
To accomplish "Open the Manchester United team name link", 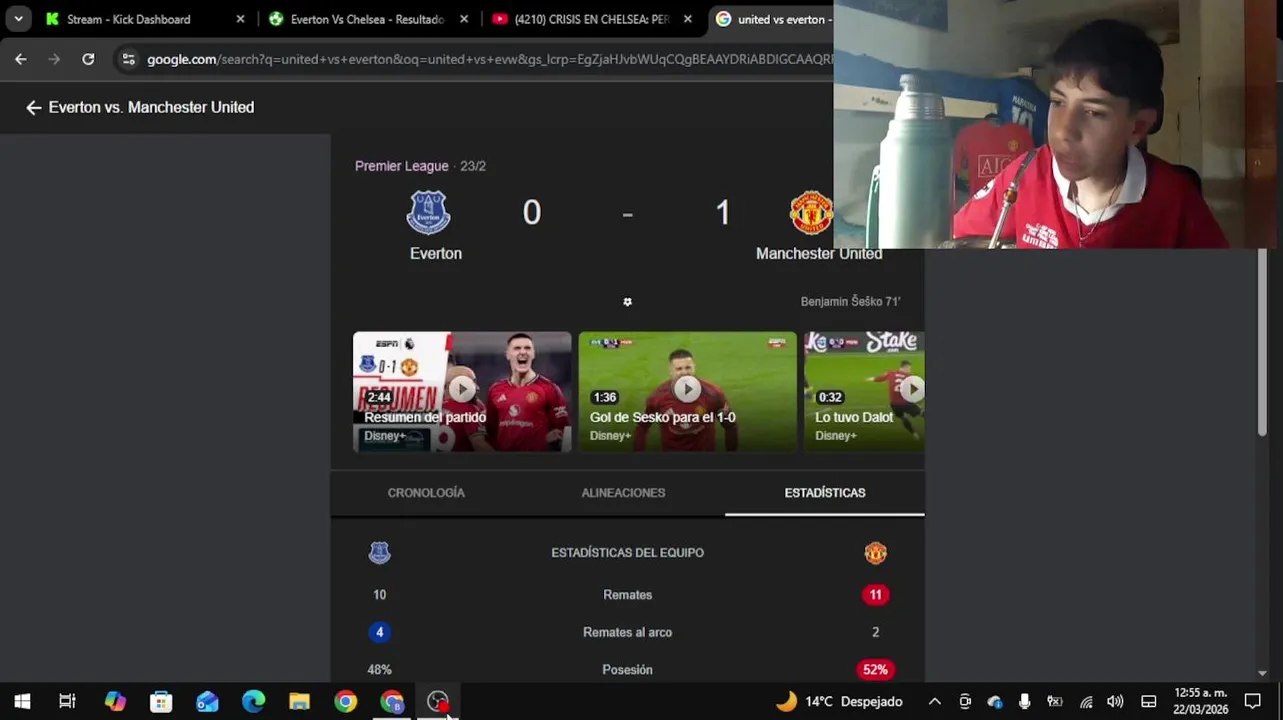I will 819,254.
